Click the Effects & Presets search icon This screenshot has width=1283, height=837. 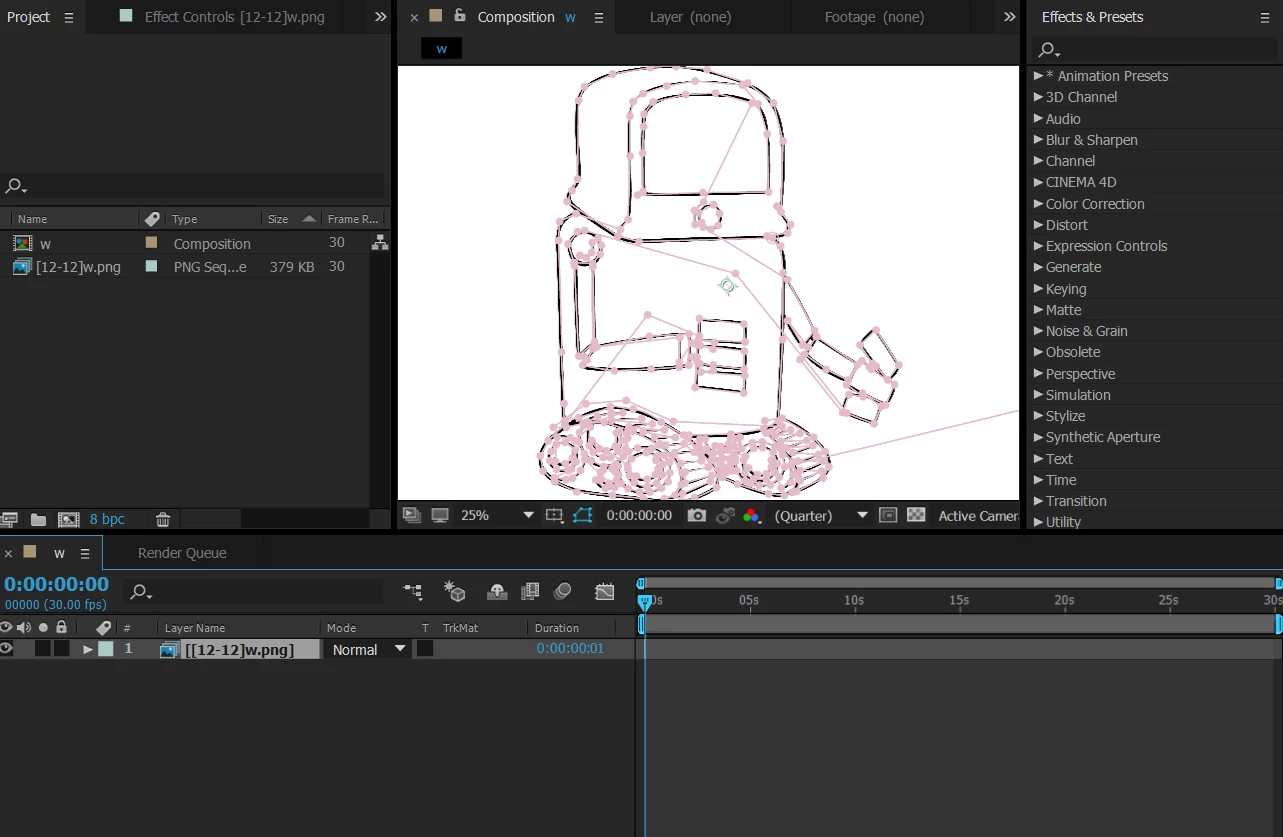(x=1048, y=49)
